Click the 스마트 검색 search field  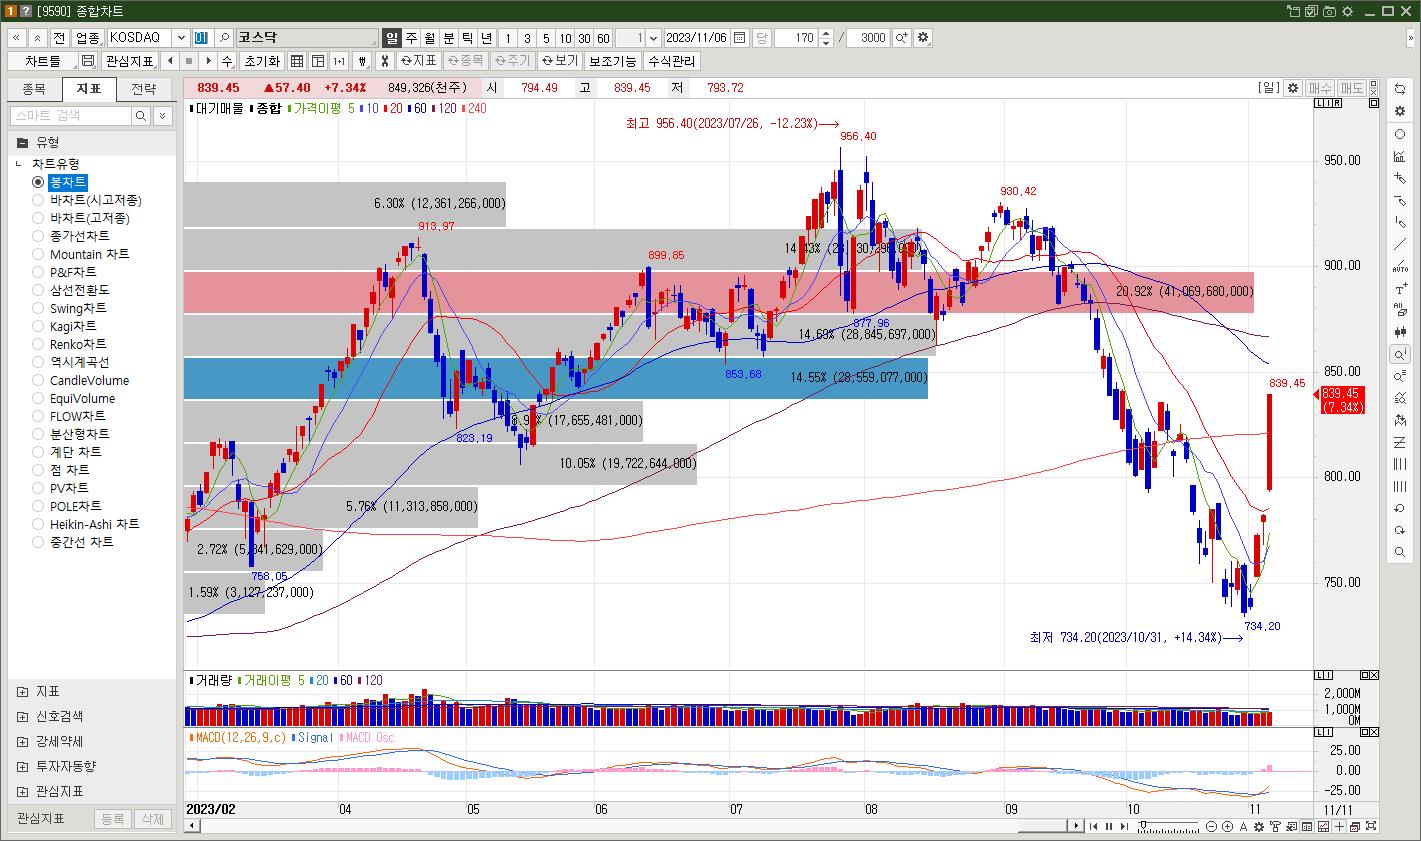click(71, 116)
